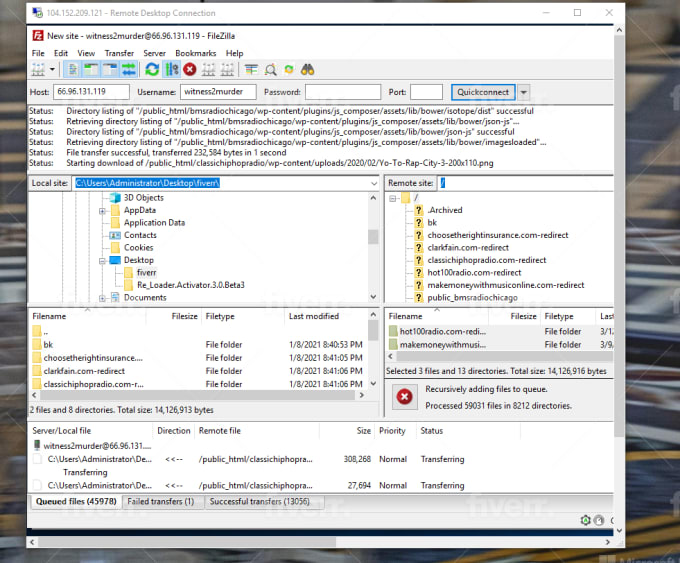Open the Bookmarks menu
This screenshot has width=680, height=563.
[196, 53]
